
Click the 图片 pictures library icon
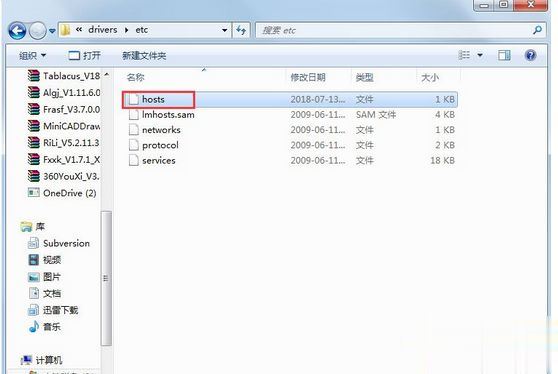tap(33, 276)
